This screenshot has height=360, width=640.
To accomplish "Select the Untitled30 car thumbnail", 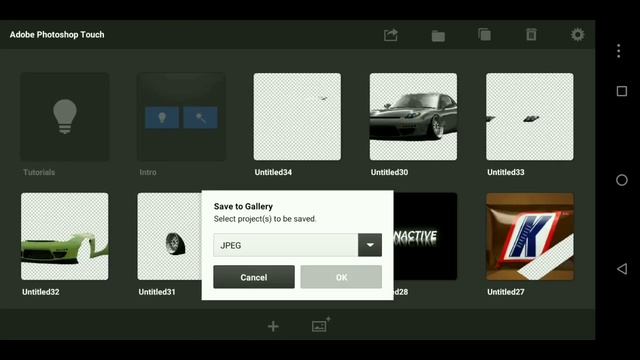I will click(x=413, y=117).
